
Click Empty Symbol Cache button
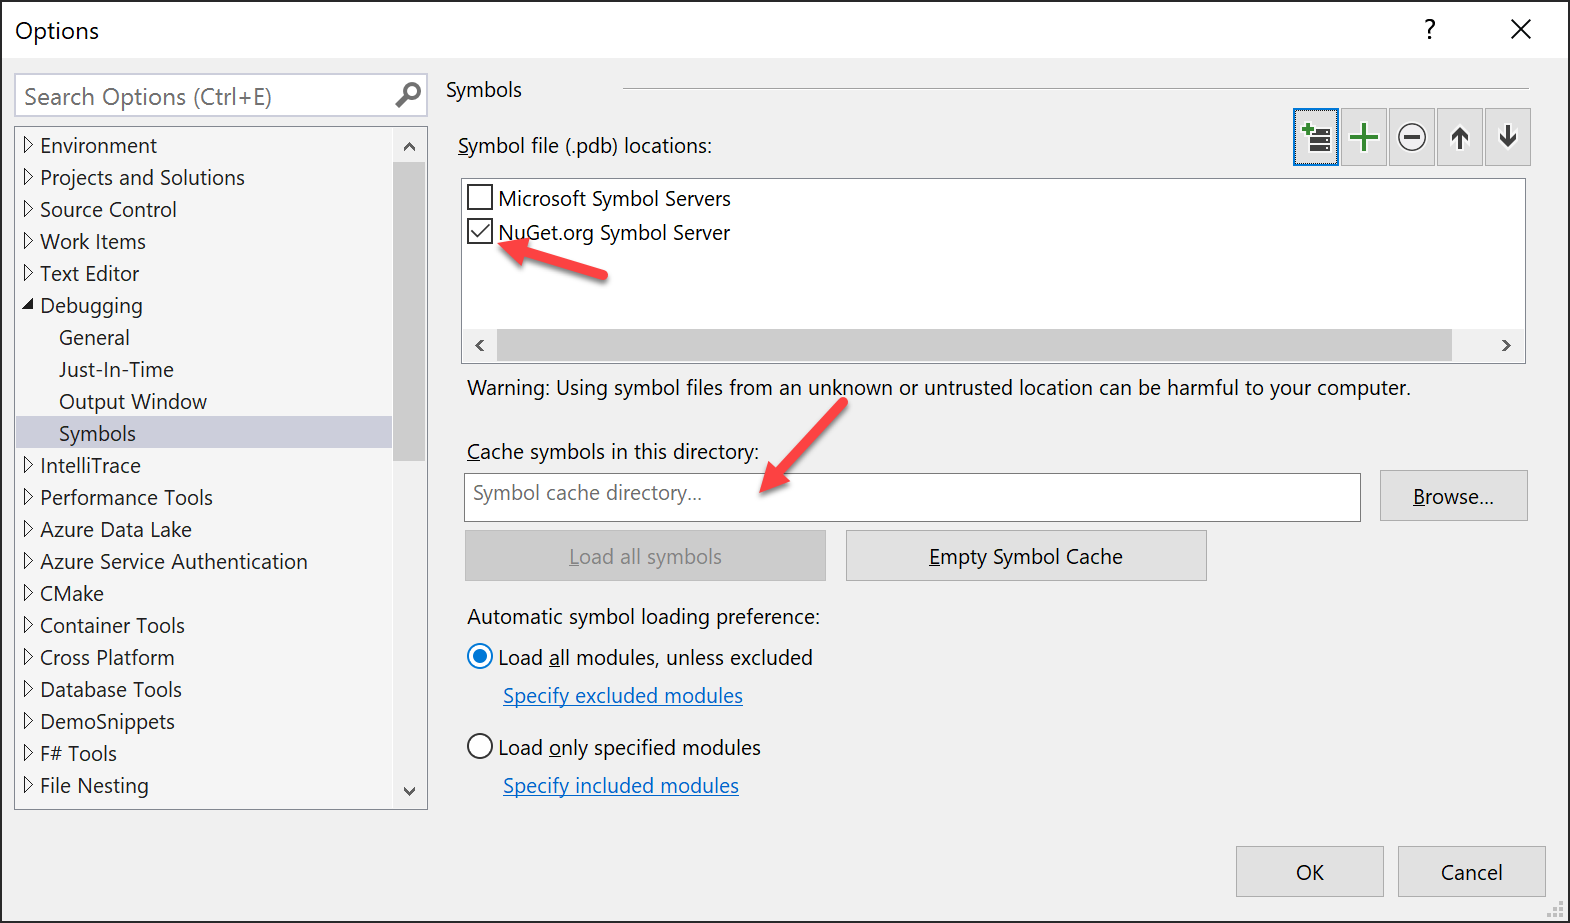click(1026, 556)
